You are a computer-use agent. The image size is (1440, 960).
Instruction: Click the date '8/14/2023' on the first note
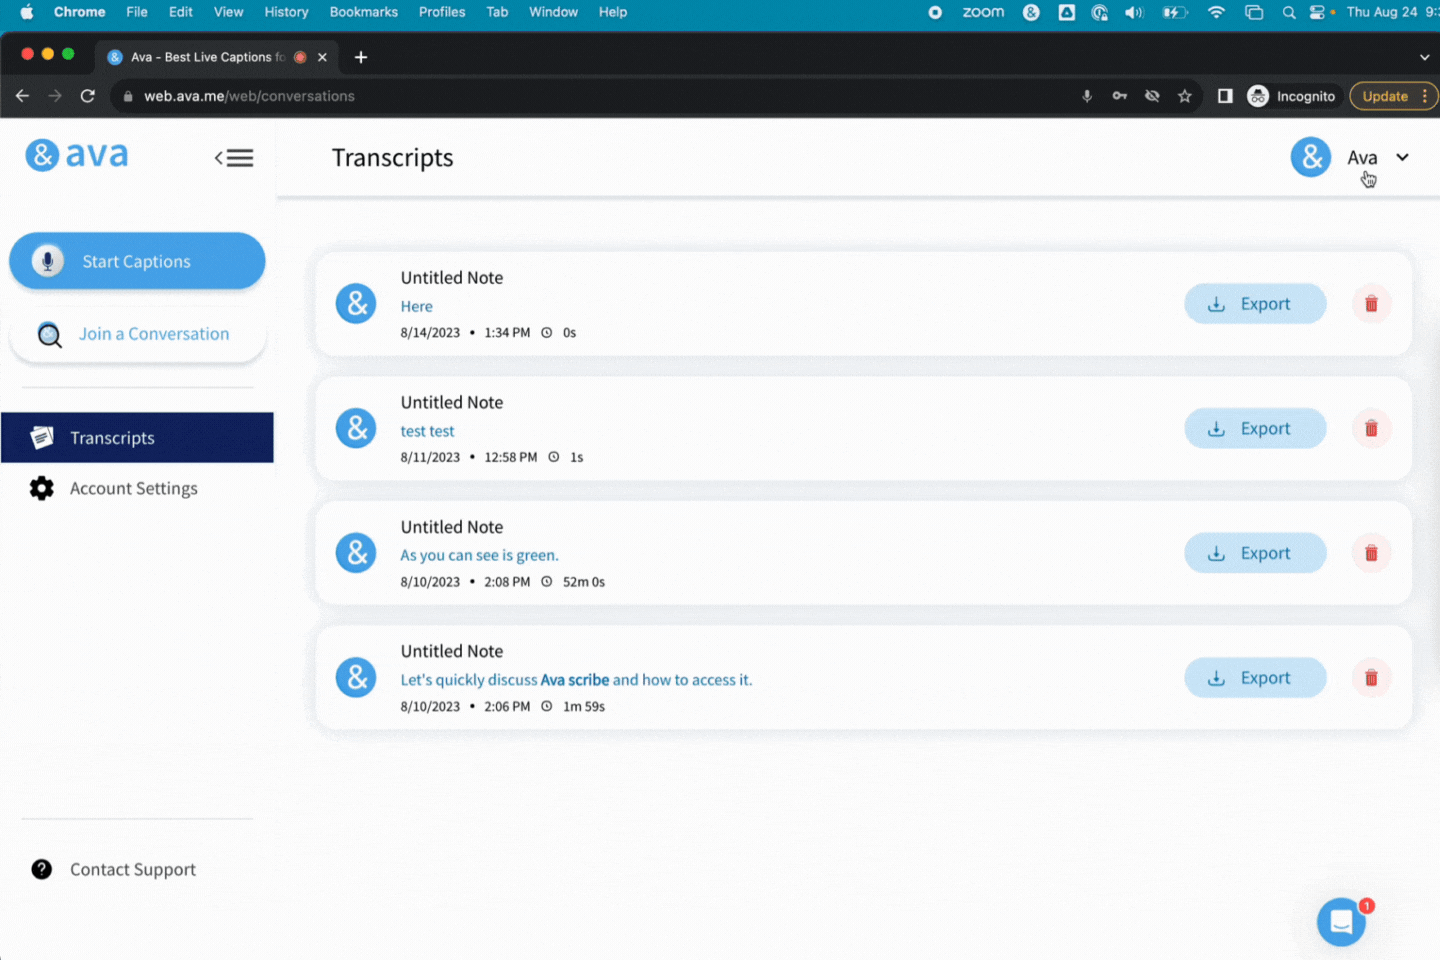coord(430,333)
